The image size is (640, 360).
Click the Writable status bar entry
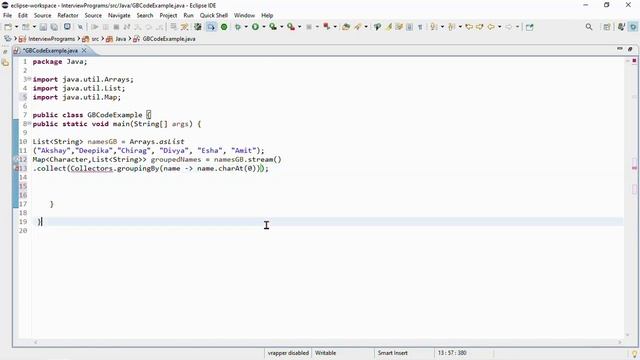325,353
